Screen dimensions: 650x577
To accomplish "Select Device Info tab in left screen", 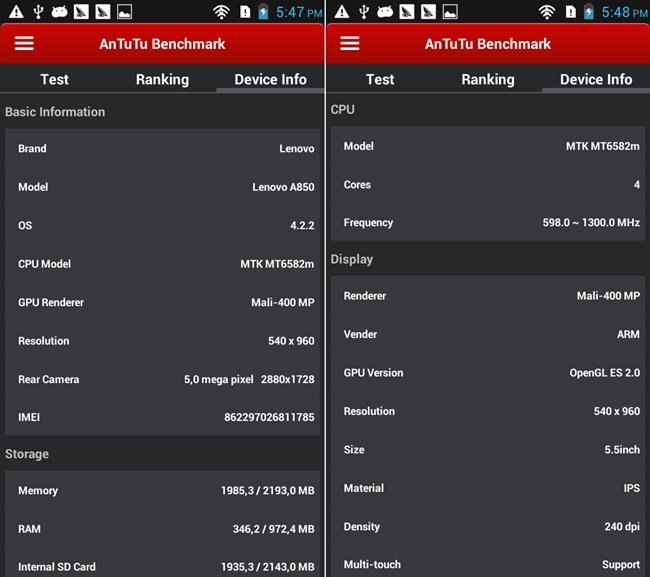I will point(270,79).
